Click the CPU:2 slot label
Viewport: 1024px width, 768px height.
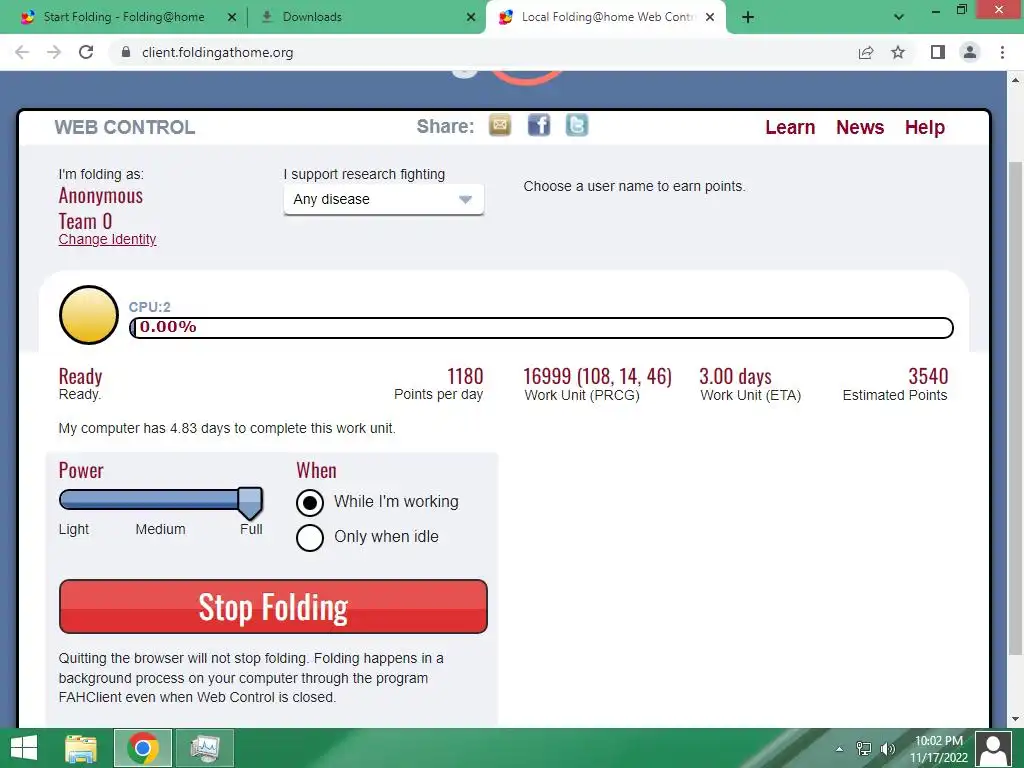coord(150,307)
